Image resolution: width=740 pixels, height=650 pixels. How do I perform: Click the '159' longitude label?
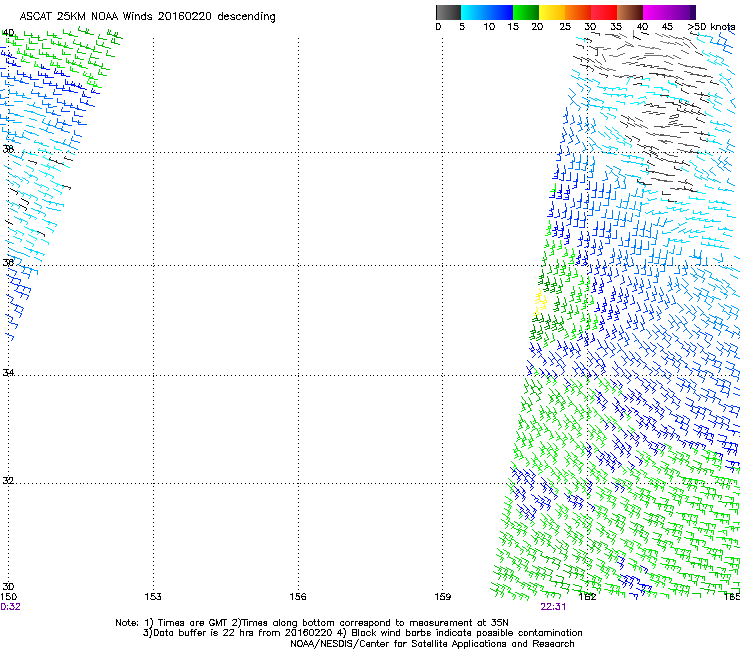coord(443,597)
